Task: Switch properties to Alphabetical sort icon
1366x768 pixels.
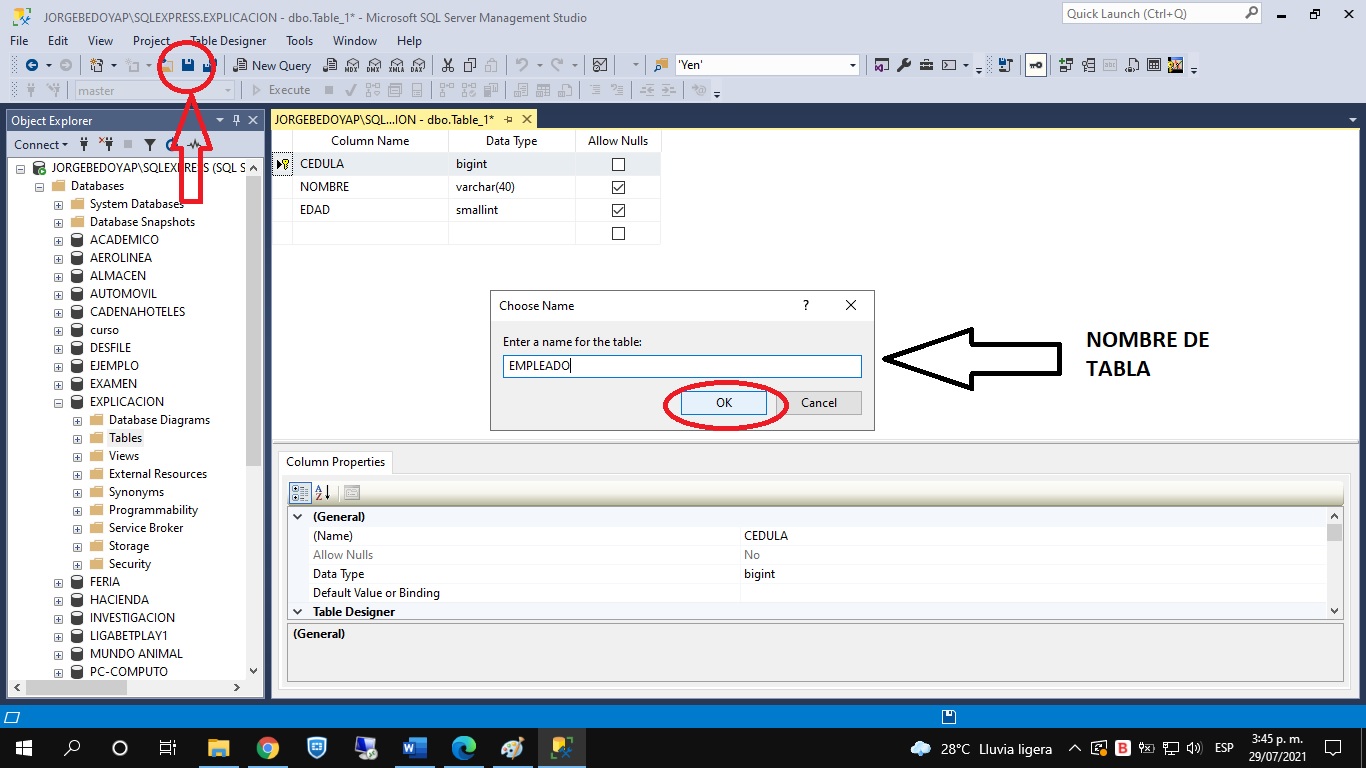Action: [323, 492]
